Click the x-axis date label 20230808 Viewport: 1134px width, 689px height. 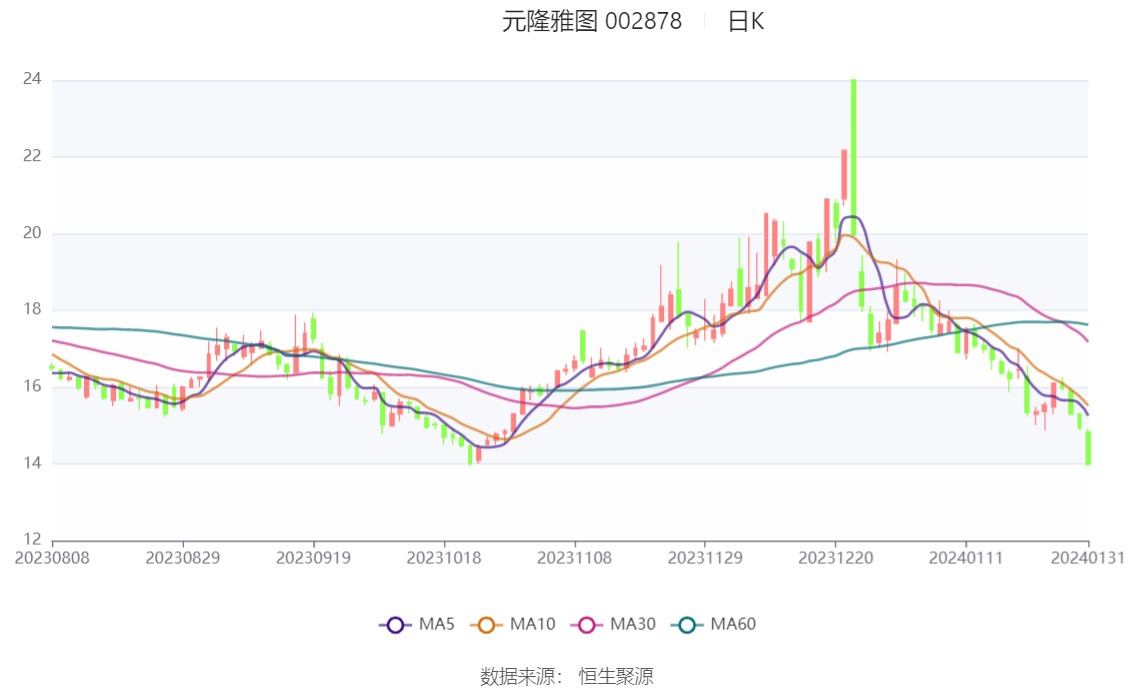[52, 558]
